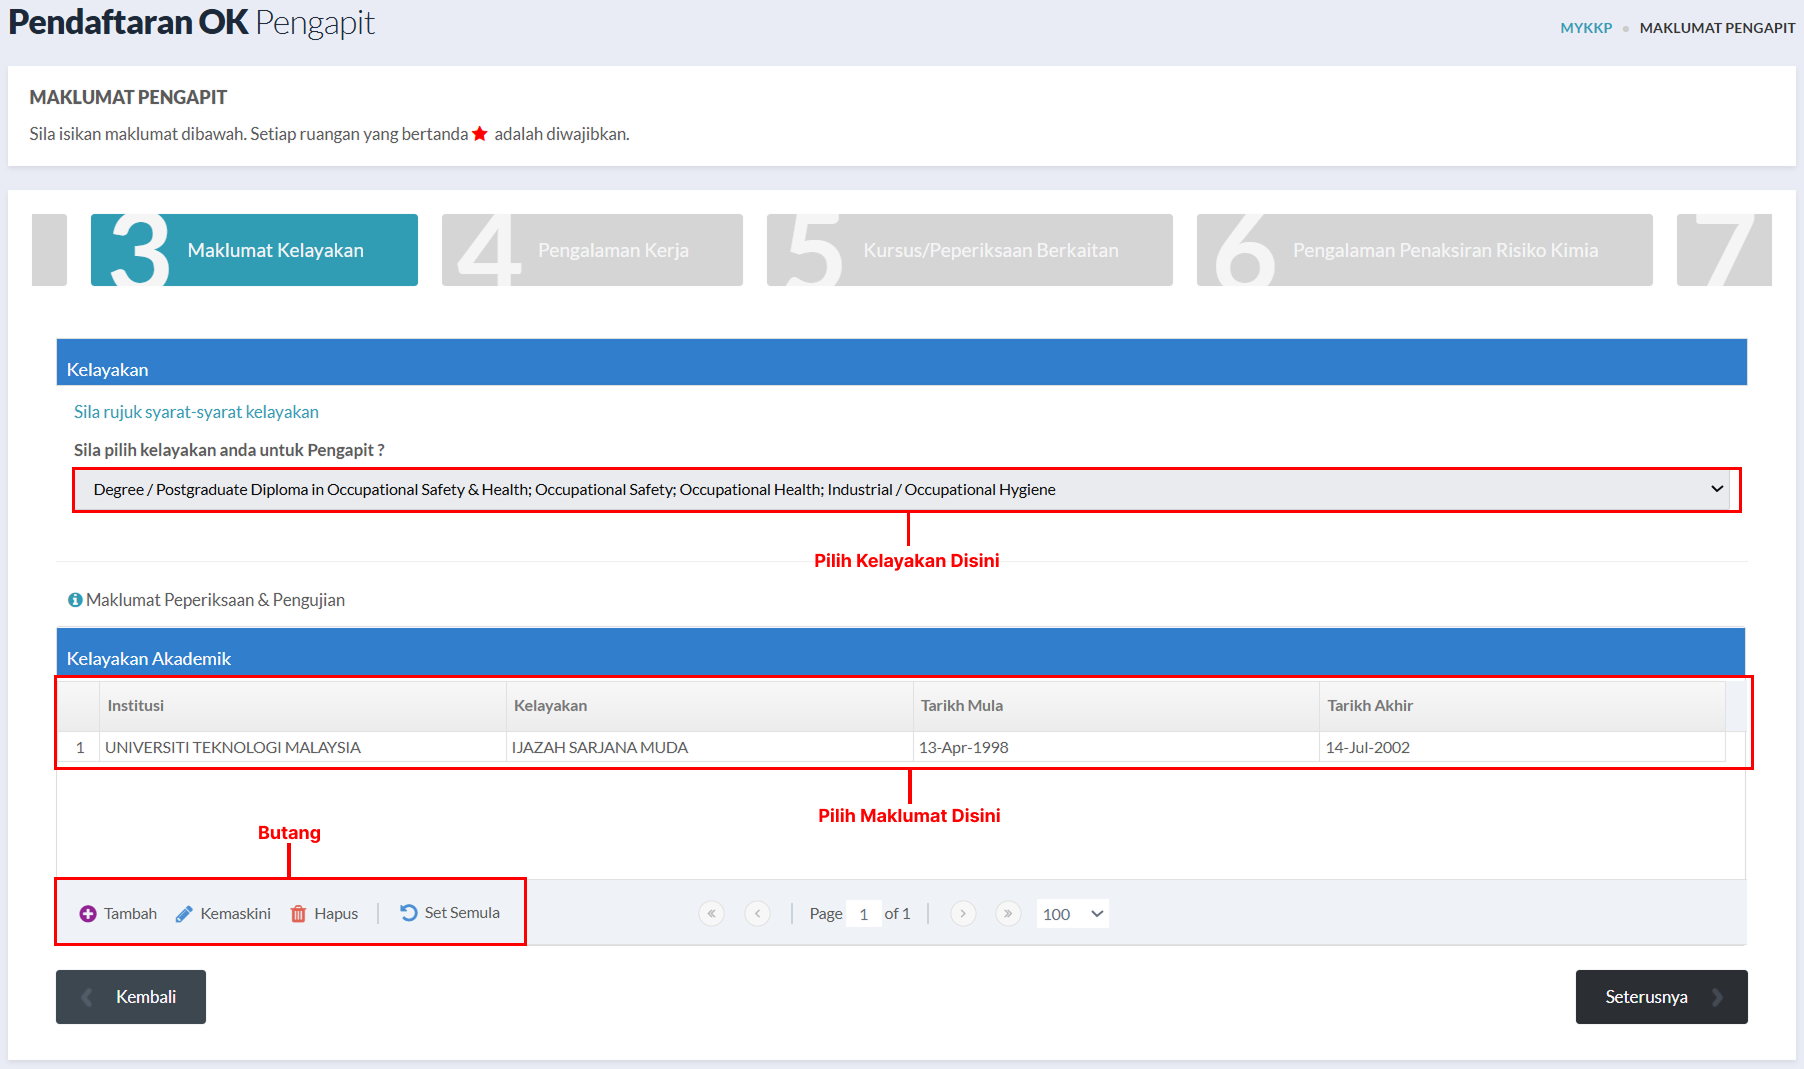The height and width of the screenshot is (1069, 1804).
Task: Select step 4 Pengalaman Kerja tab
Action: pyautogui.click(x=592, y=250)
